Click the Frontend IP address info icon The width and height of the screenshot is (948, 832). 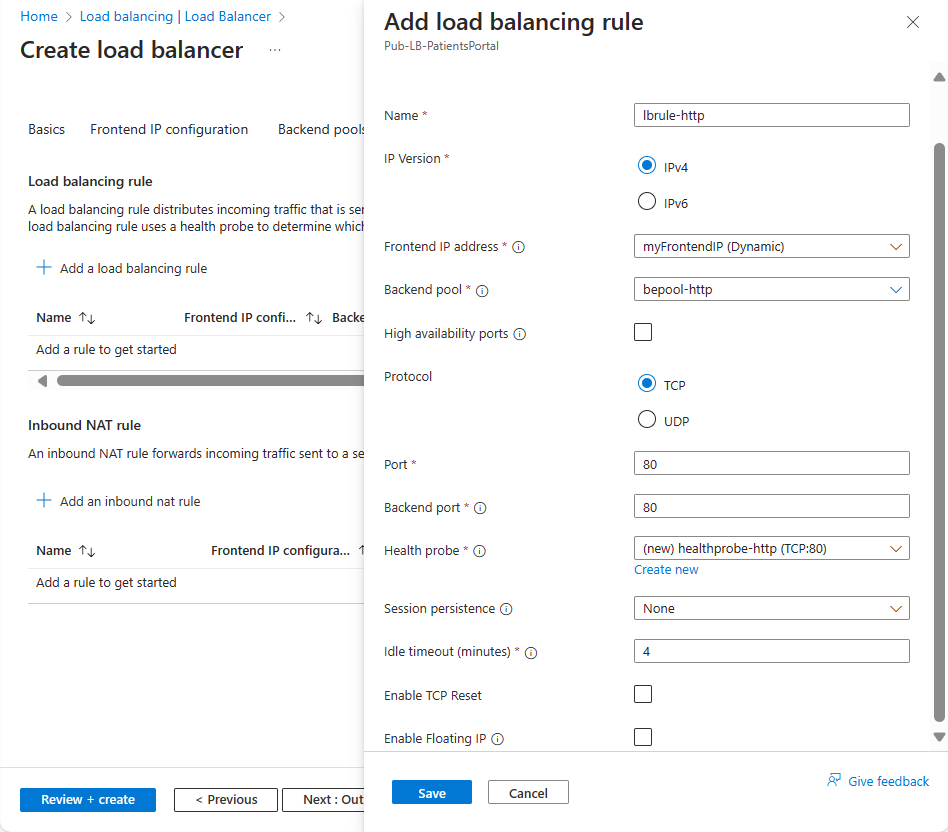pos(518,247)
